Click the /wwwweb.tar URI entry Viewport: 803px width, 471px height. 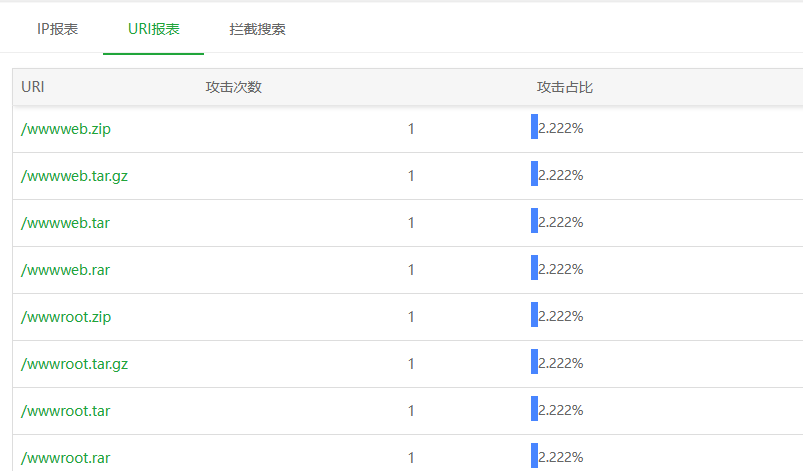pos(65,223)
